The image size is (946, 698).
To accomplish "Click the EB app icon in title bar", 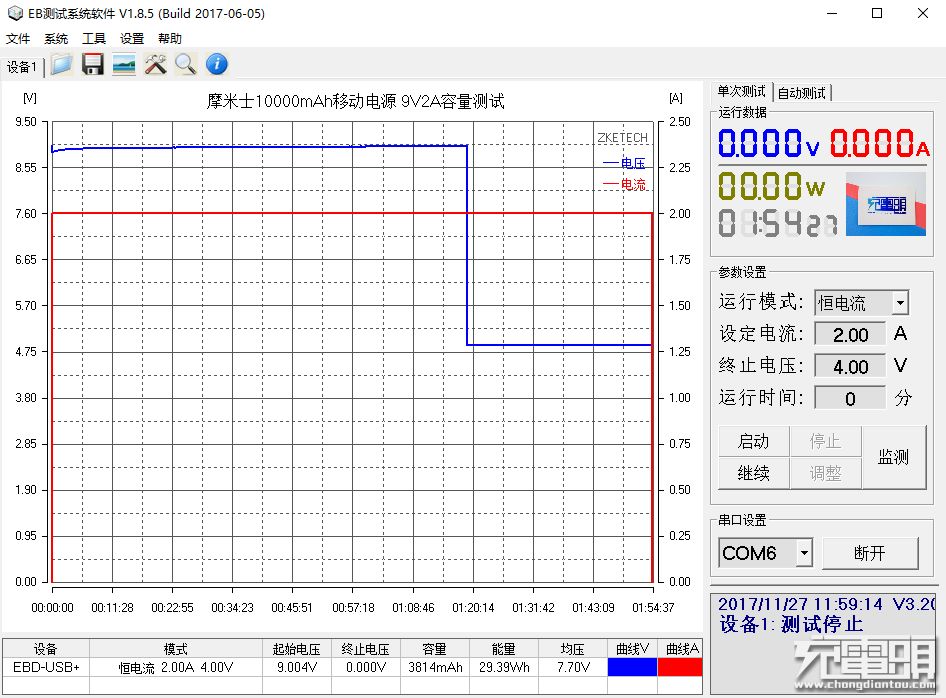I will click(14, 13).
